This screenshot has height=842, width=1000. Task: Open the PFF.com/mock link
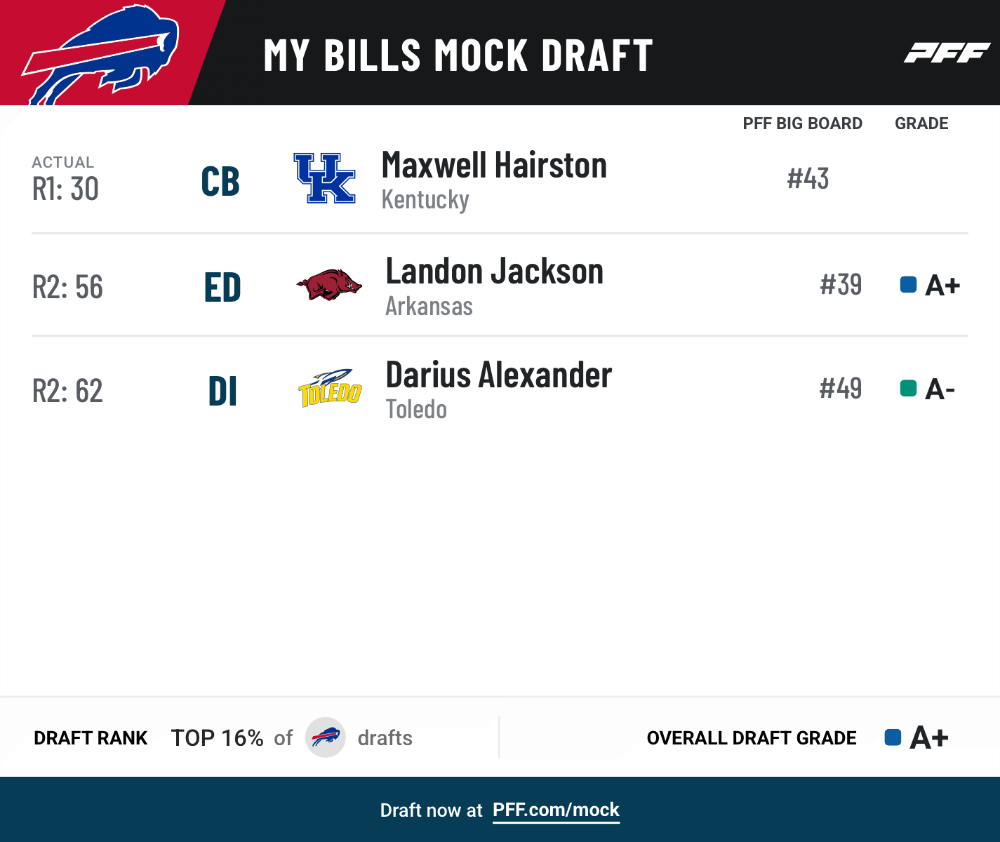[556, 810]
